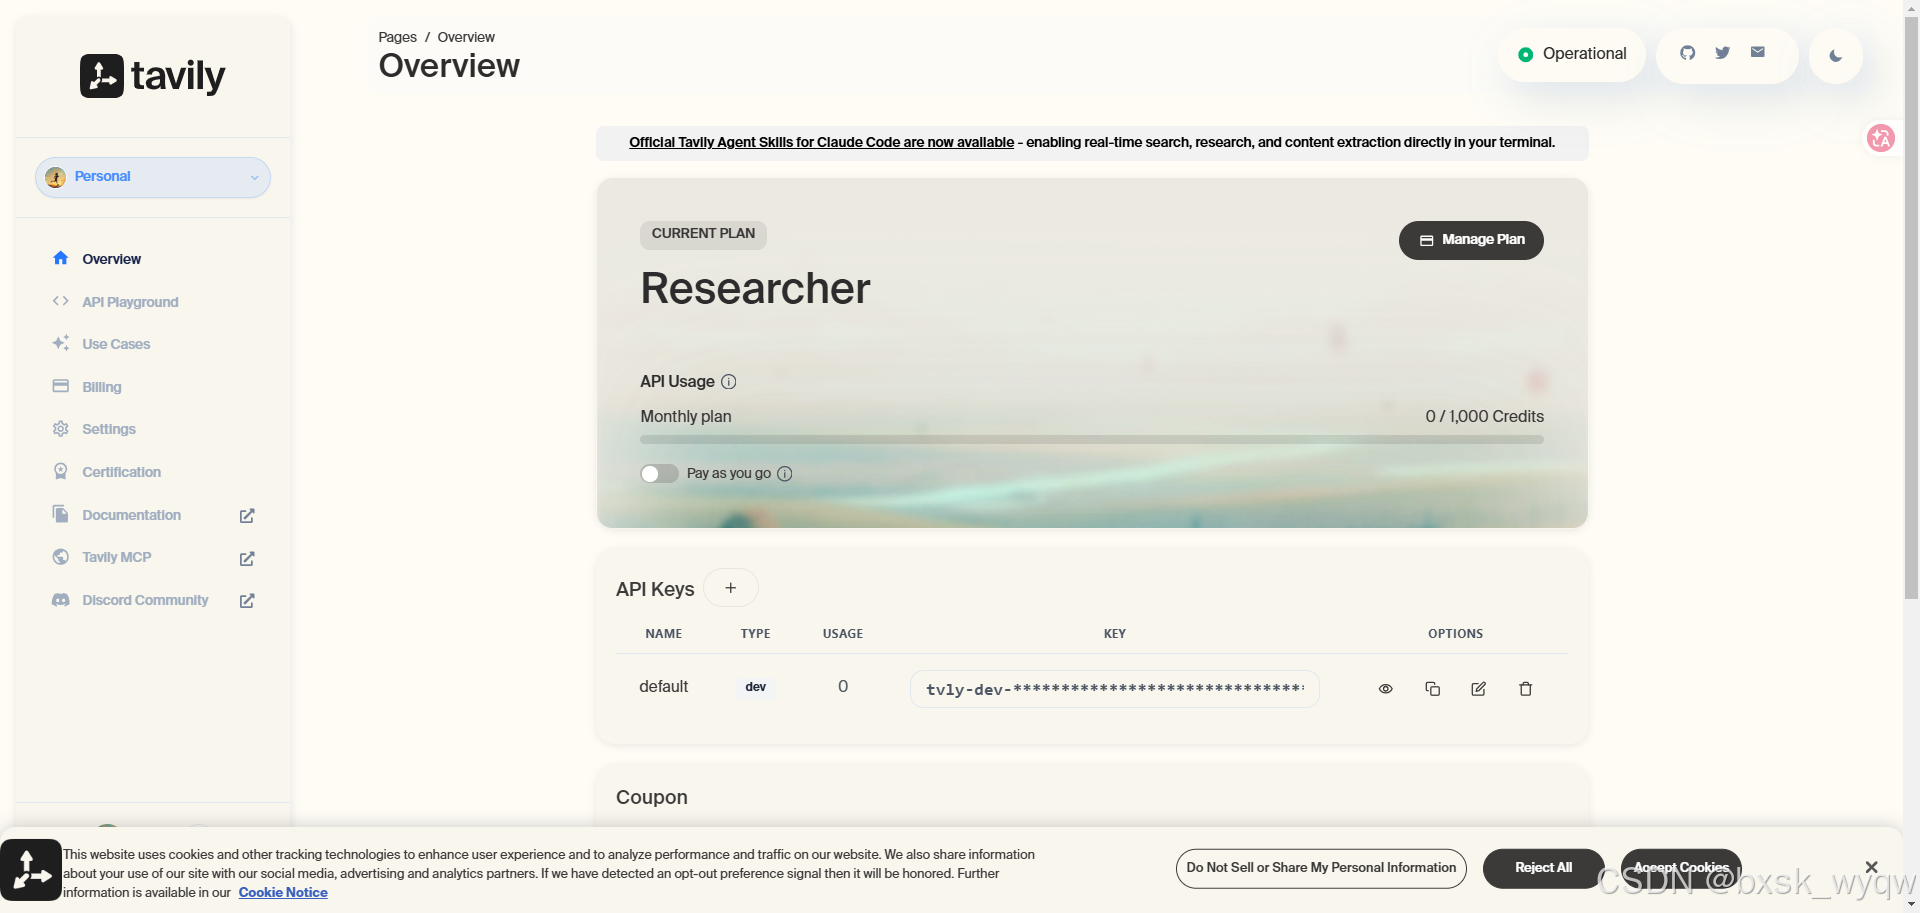Open the Tavily Agent Skills announcement link
The image size is (1920, 913).
tap(821, 142)
